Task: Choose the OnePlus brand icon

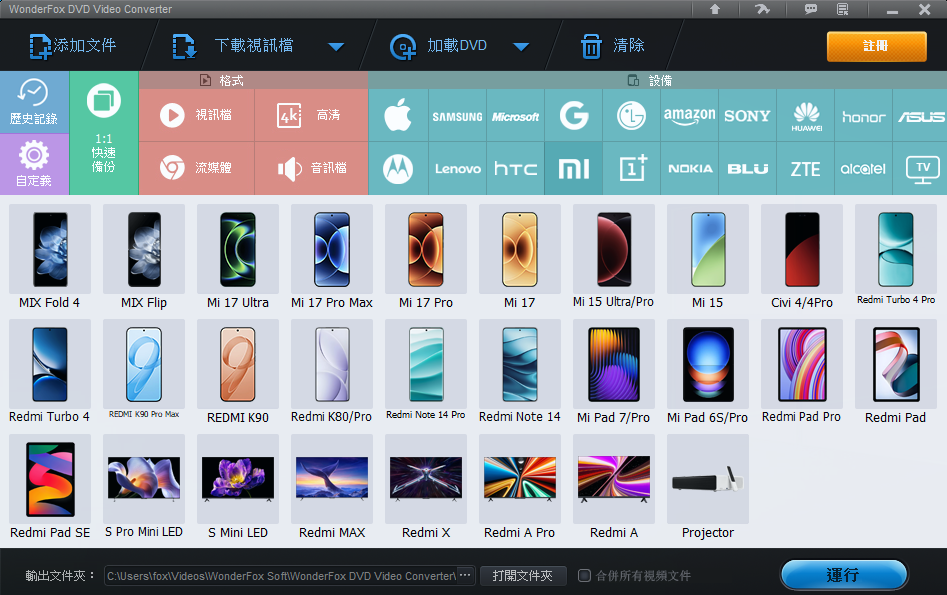Action: click(631, 169)
